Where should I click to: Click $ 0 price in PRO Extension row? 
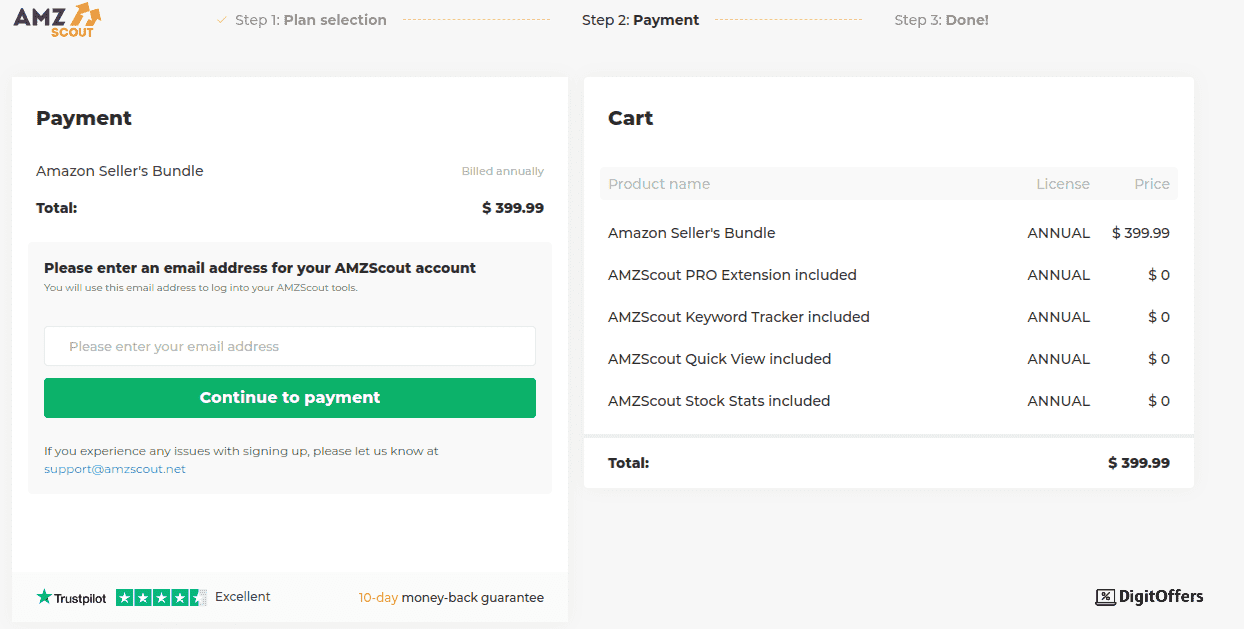coord(1159,275)
